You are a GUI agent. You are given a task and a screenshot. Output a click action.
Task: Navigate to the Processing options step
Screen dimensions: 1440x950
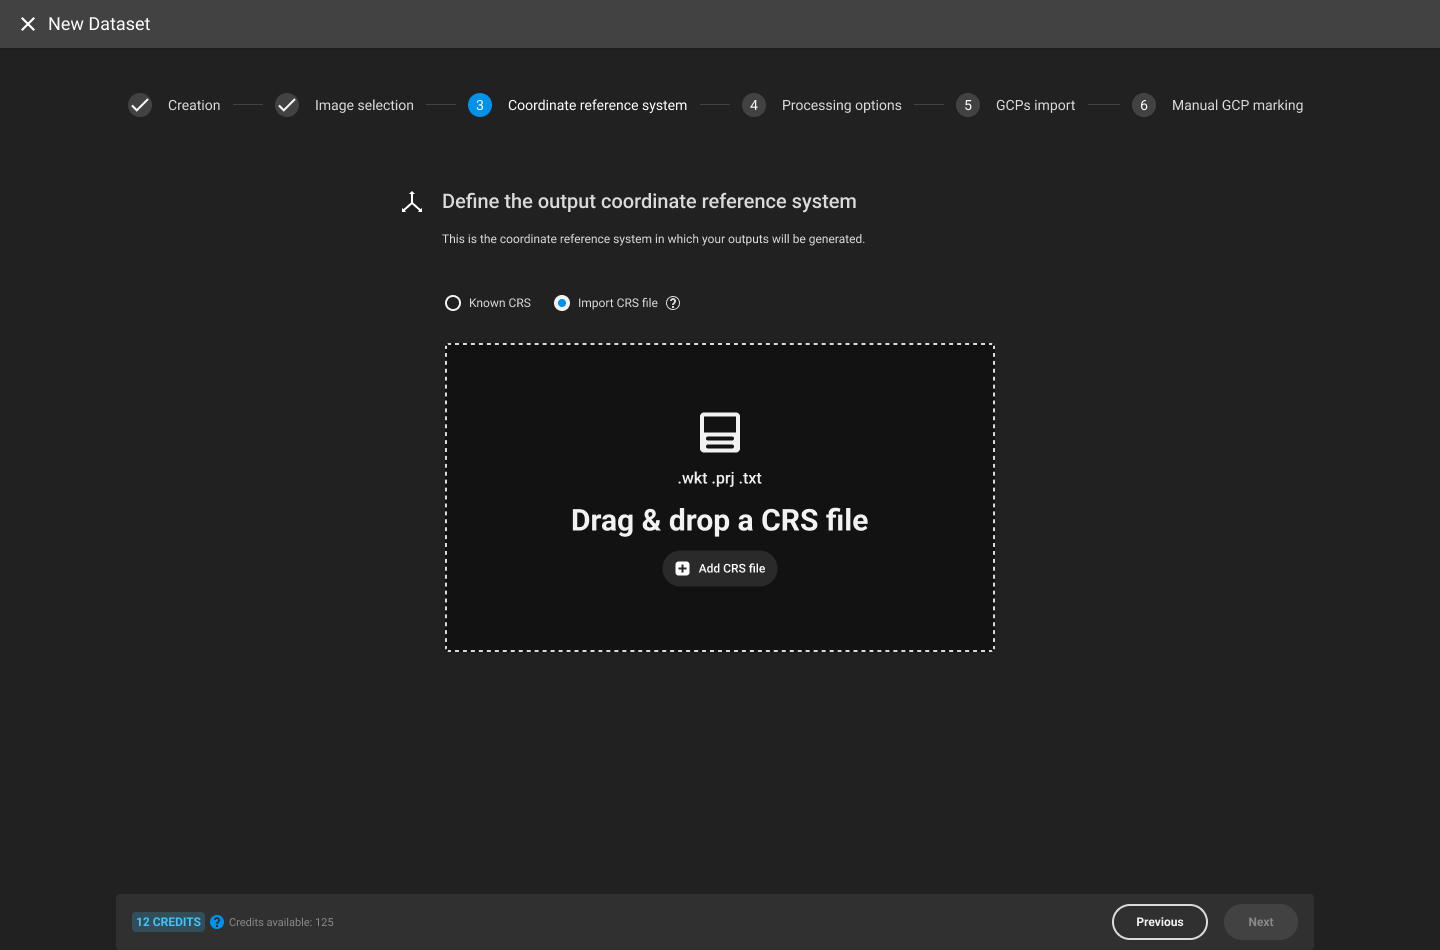click(842, 105)
